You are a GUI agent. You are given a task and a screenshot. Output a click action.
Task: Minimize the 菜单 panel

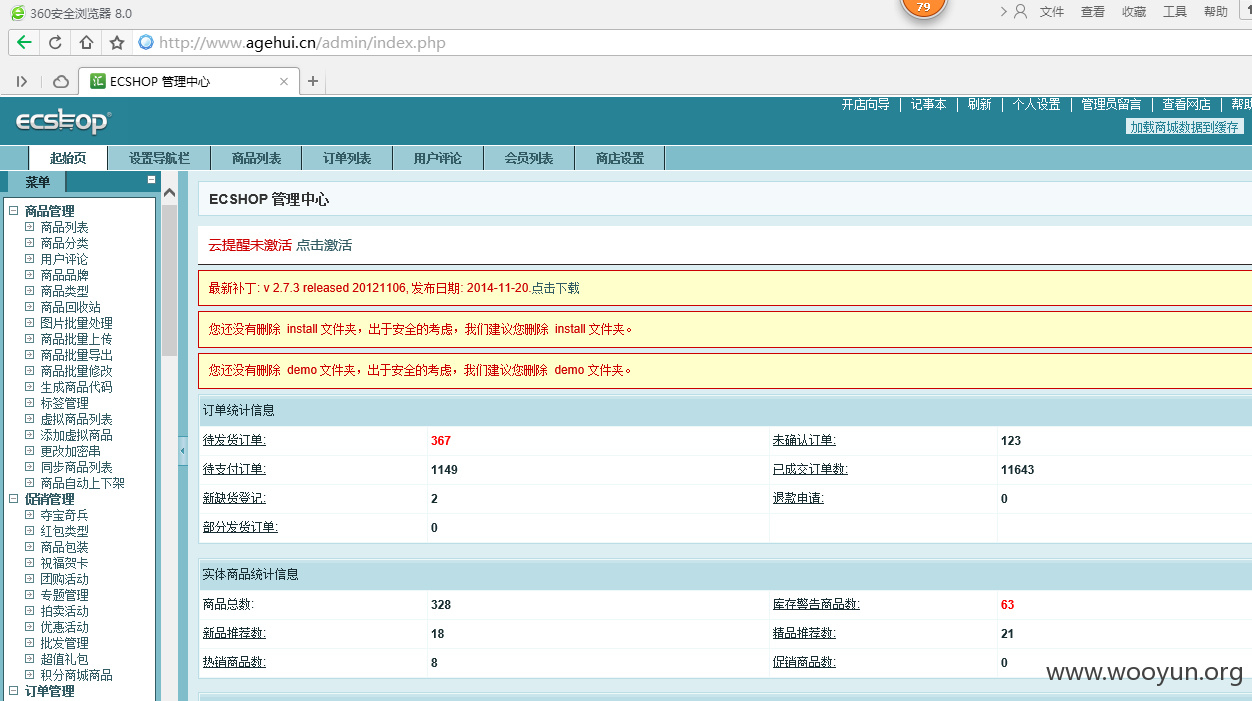click(151, 180)
